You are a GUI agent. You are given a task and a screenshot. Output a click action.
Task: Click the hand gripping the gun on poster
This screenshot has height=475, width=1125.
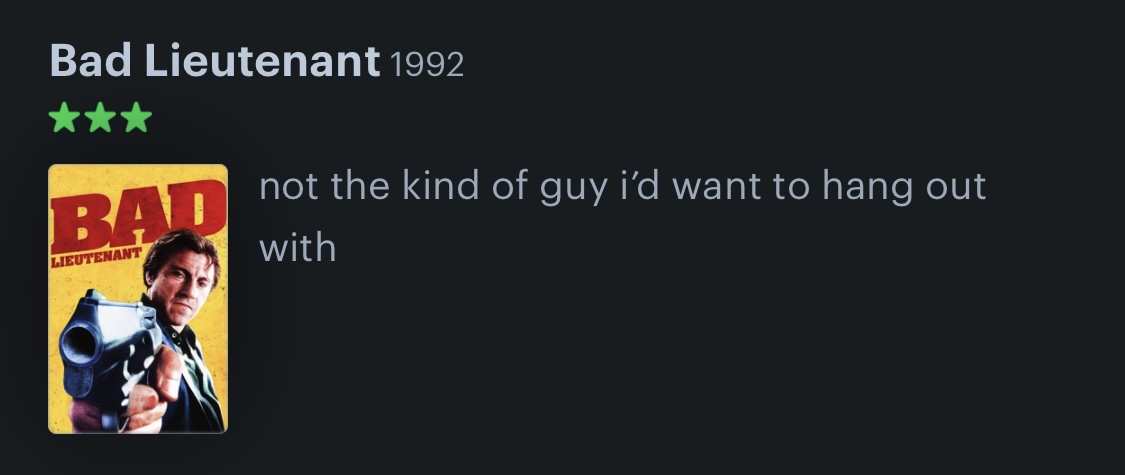[150, 390]
